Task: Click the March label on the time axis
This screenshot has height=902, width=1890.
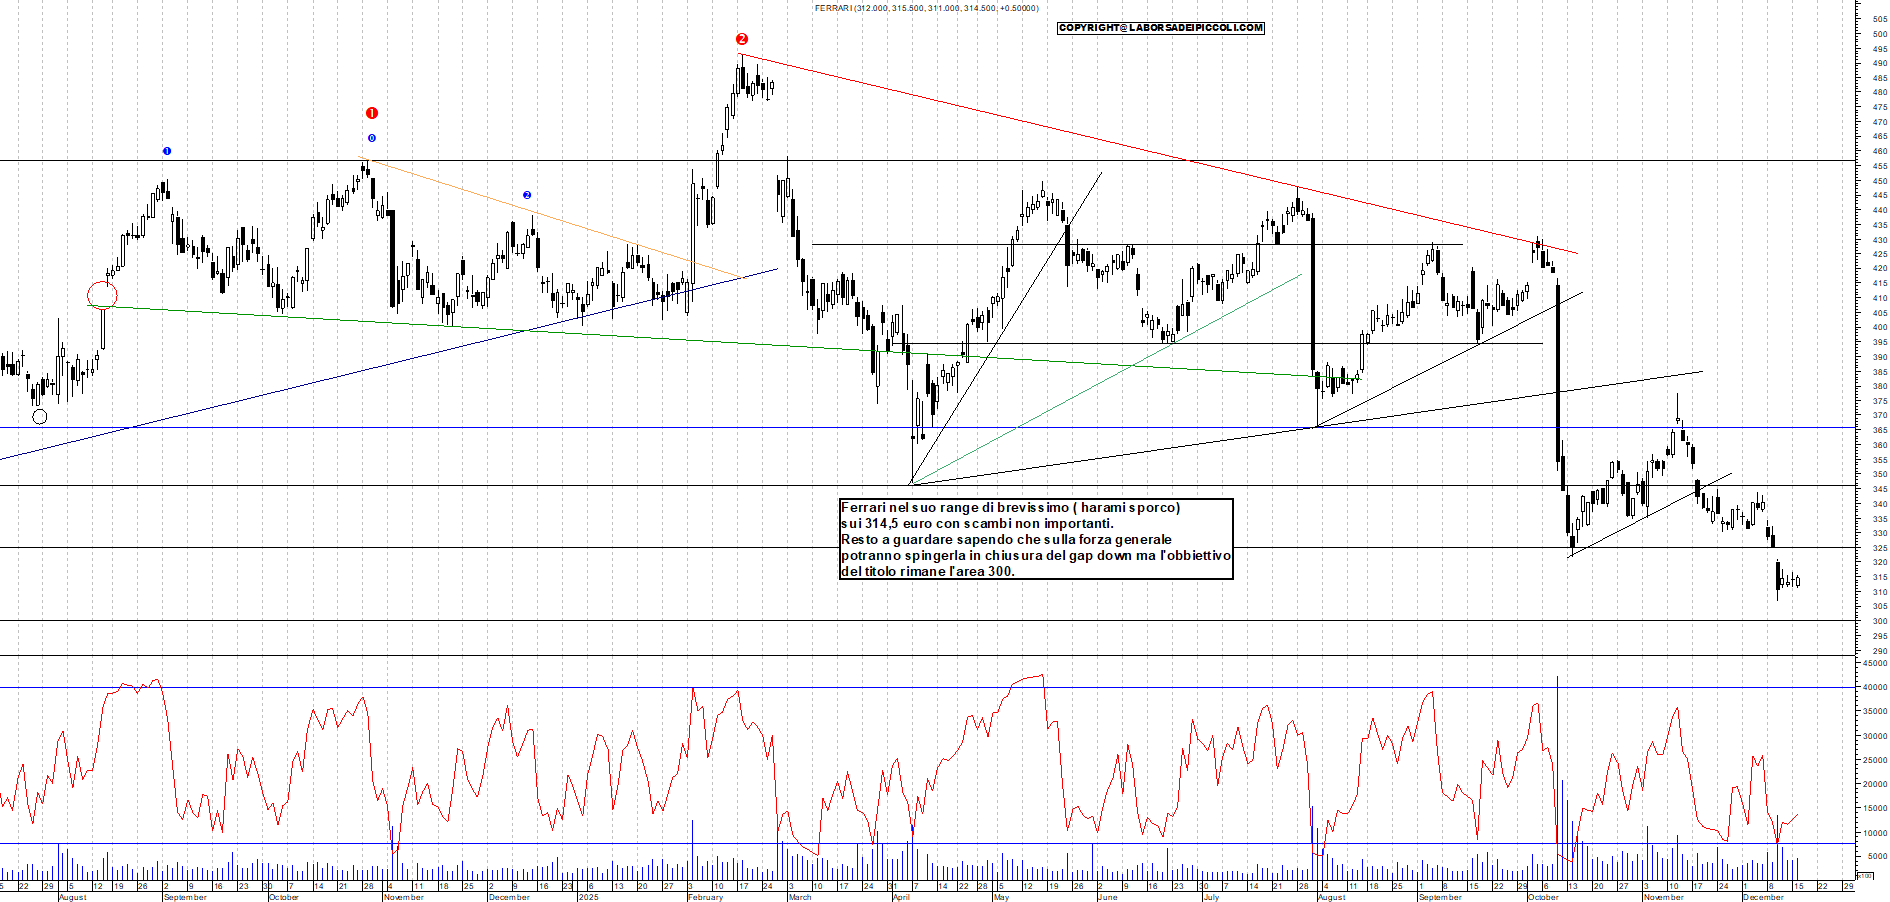Action: 800,897
